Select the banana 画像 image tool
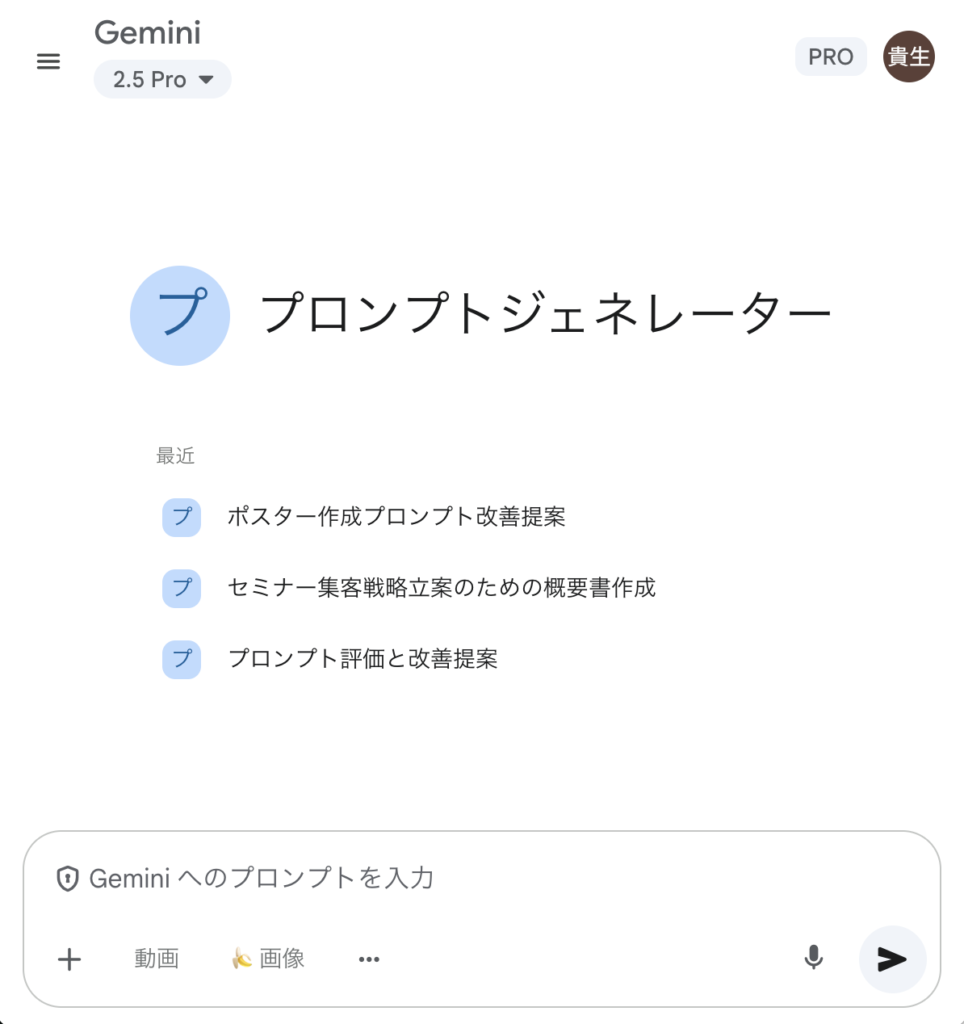 tap(268, 959)
